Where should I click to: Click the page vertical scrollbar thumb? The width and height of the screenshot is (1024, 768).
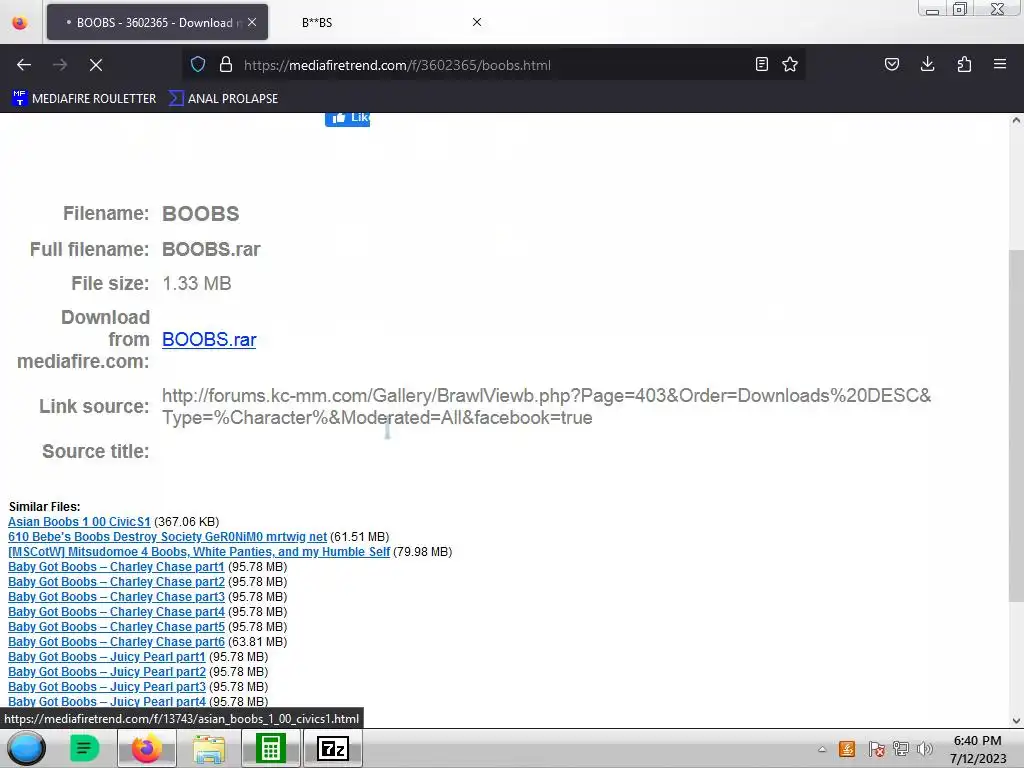tap(1016, 424)
